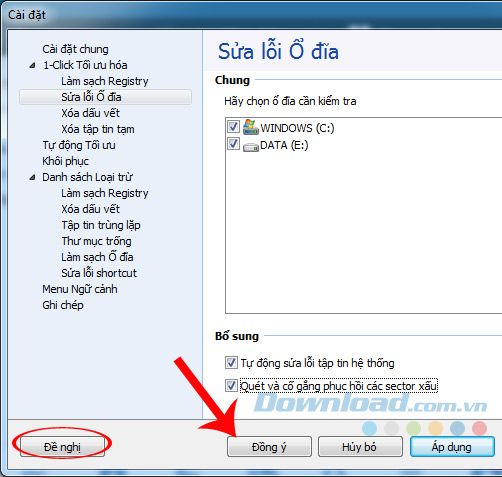Open 'Tập tin trùng lặp' exclusion list
502x477 pixels.
click(101, 225)
